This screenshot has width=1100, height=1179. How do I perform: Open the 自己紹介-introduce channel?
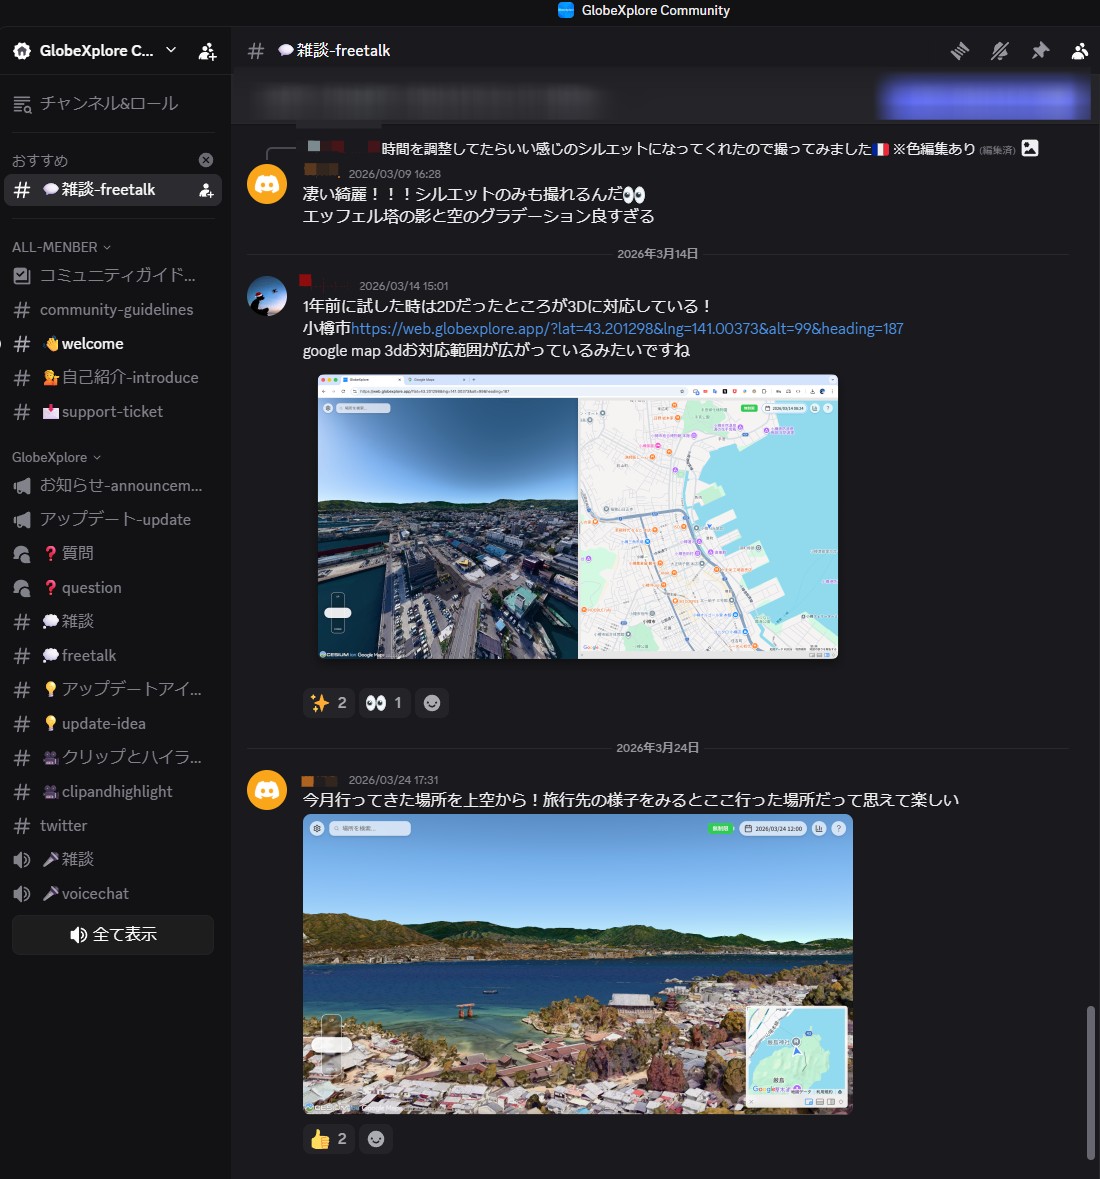(x=113, y=377)
